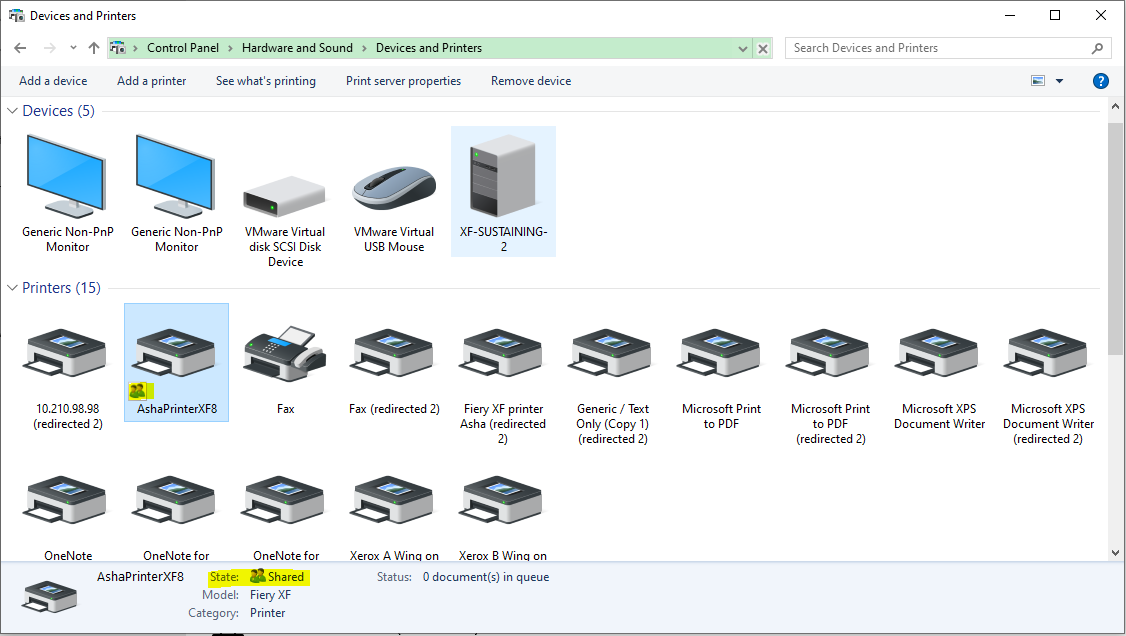Expand the chevron after Hardware and Sound

(364, 48)
